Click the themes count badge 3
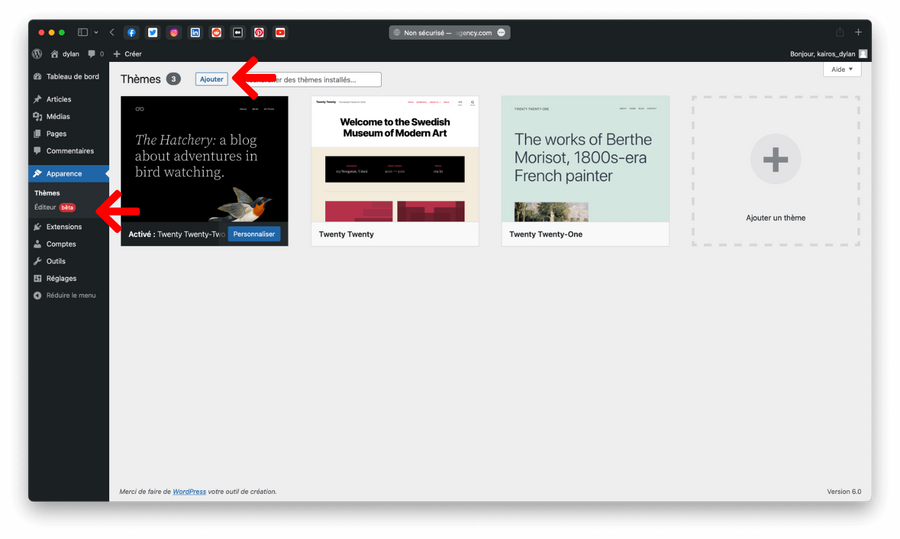This screenshot has height=539, width=900. 173,79
